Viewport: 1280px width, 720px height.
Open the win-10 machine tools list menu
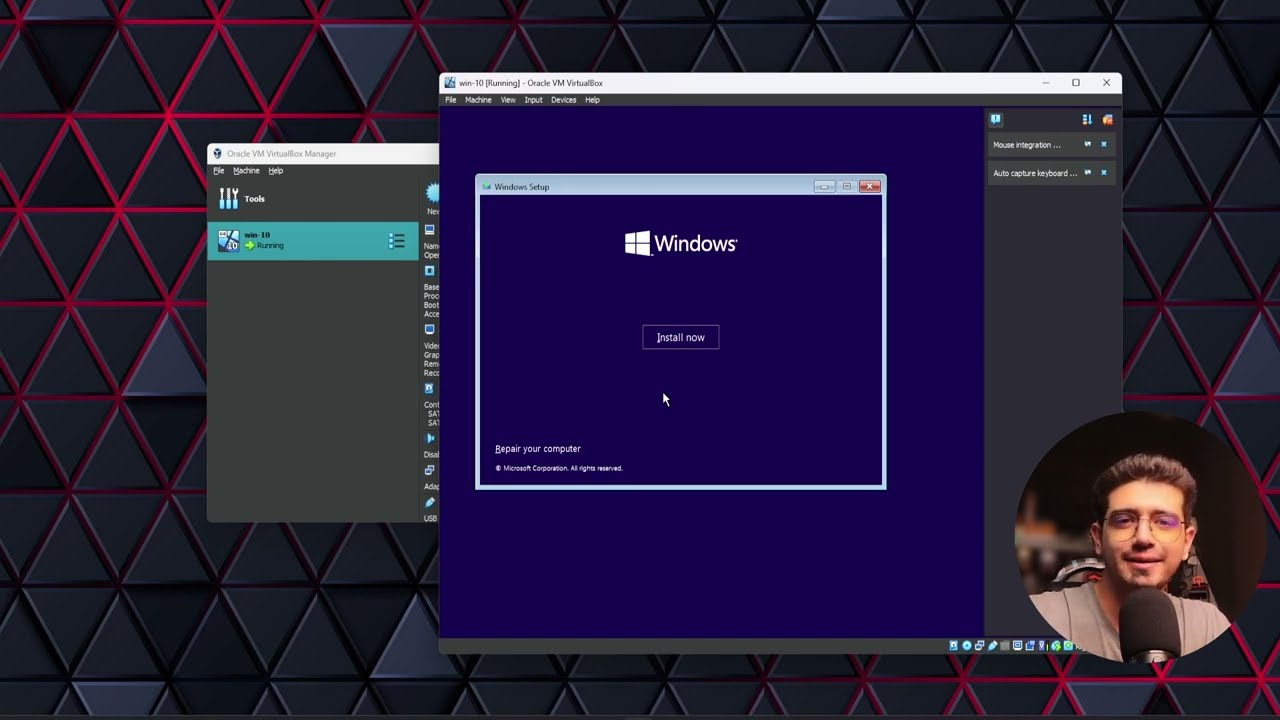(397, 241)
